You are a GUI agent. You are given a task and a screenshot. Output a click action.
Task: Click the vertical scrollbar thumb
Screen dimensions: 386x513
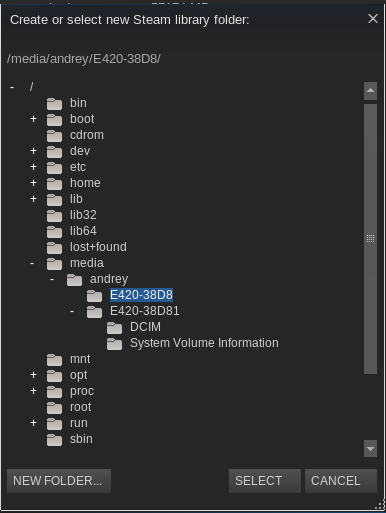(370, 239)
